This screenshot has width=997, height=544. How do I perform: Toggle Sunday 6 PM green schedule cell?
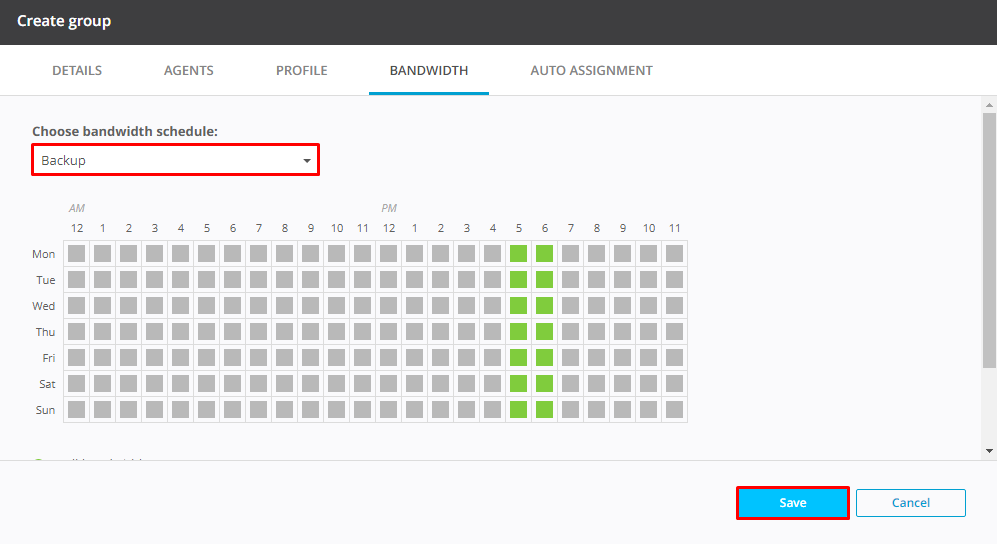pyautogui.click(x=544, y=409)
